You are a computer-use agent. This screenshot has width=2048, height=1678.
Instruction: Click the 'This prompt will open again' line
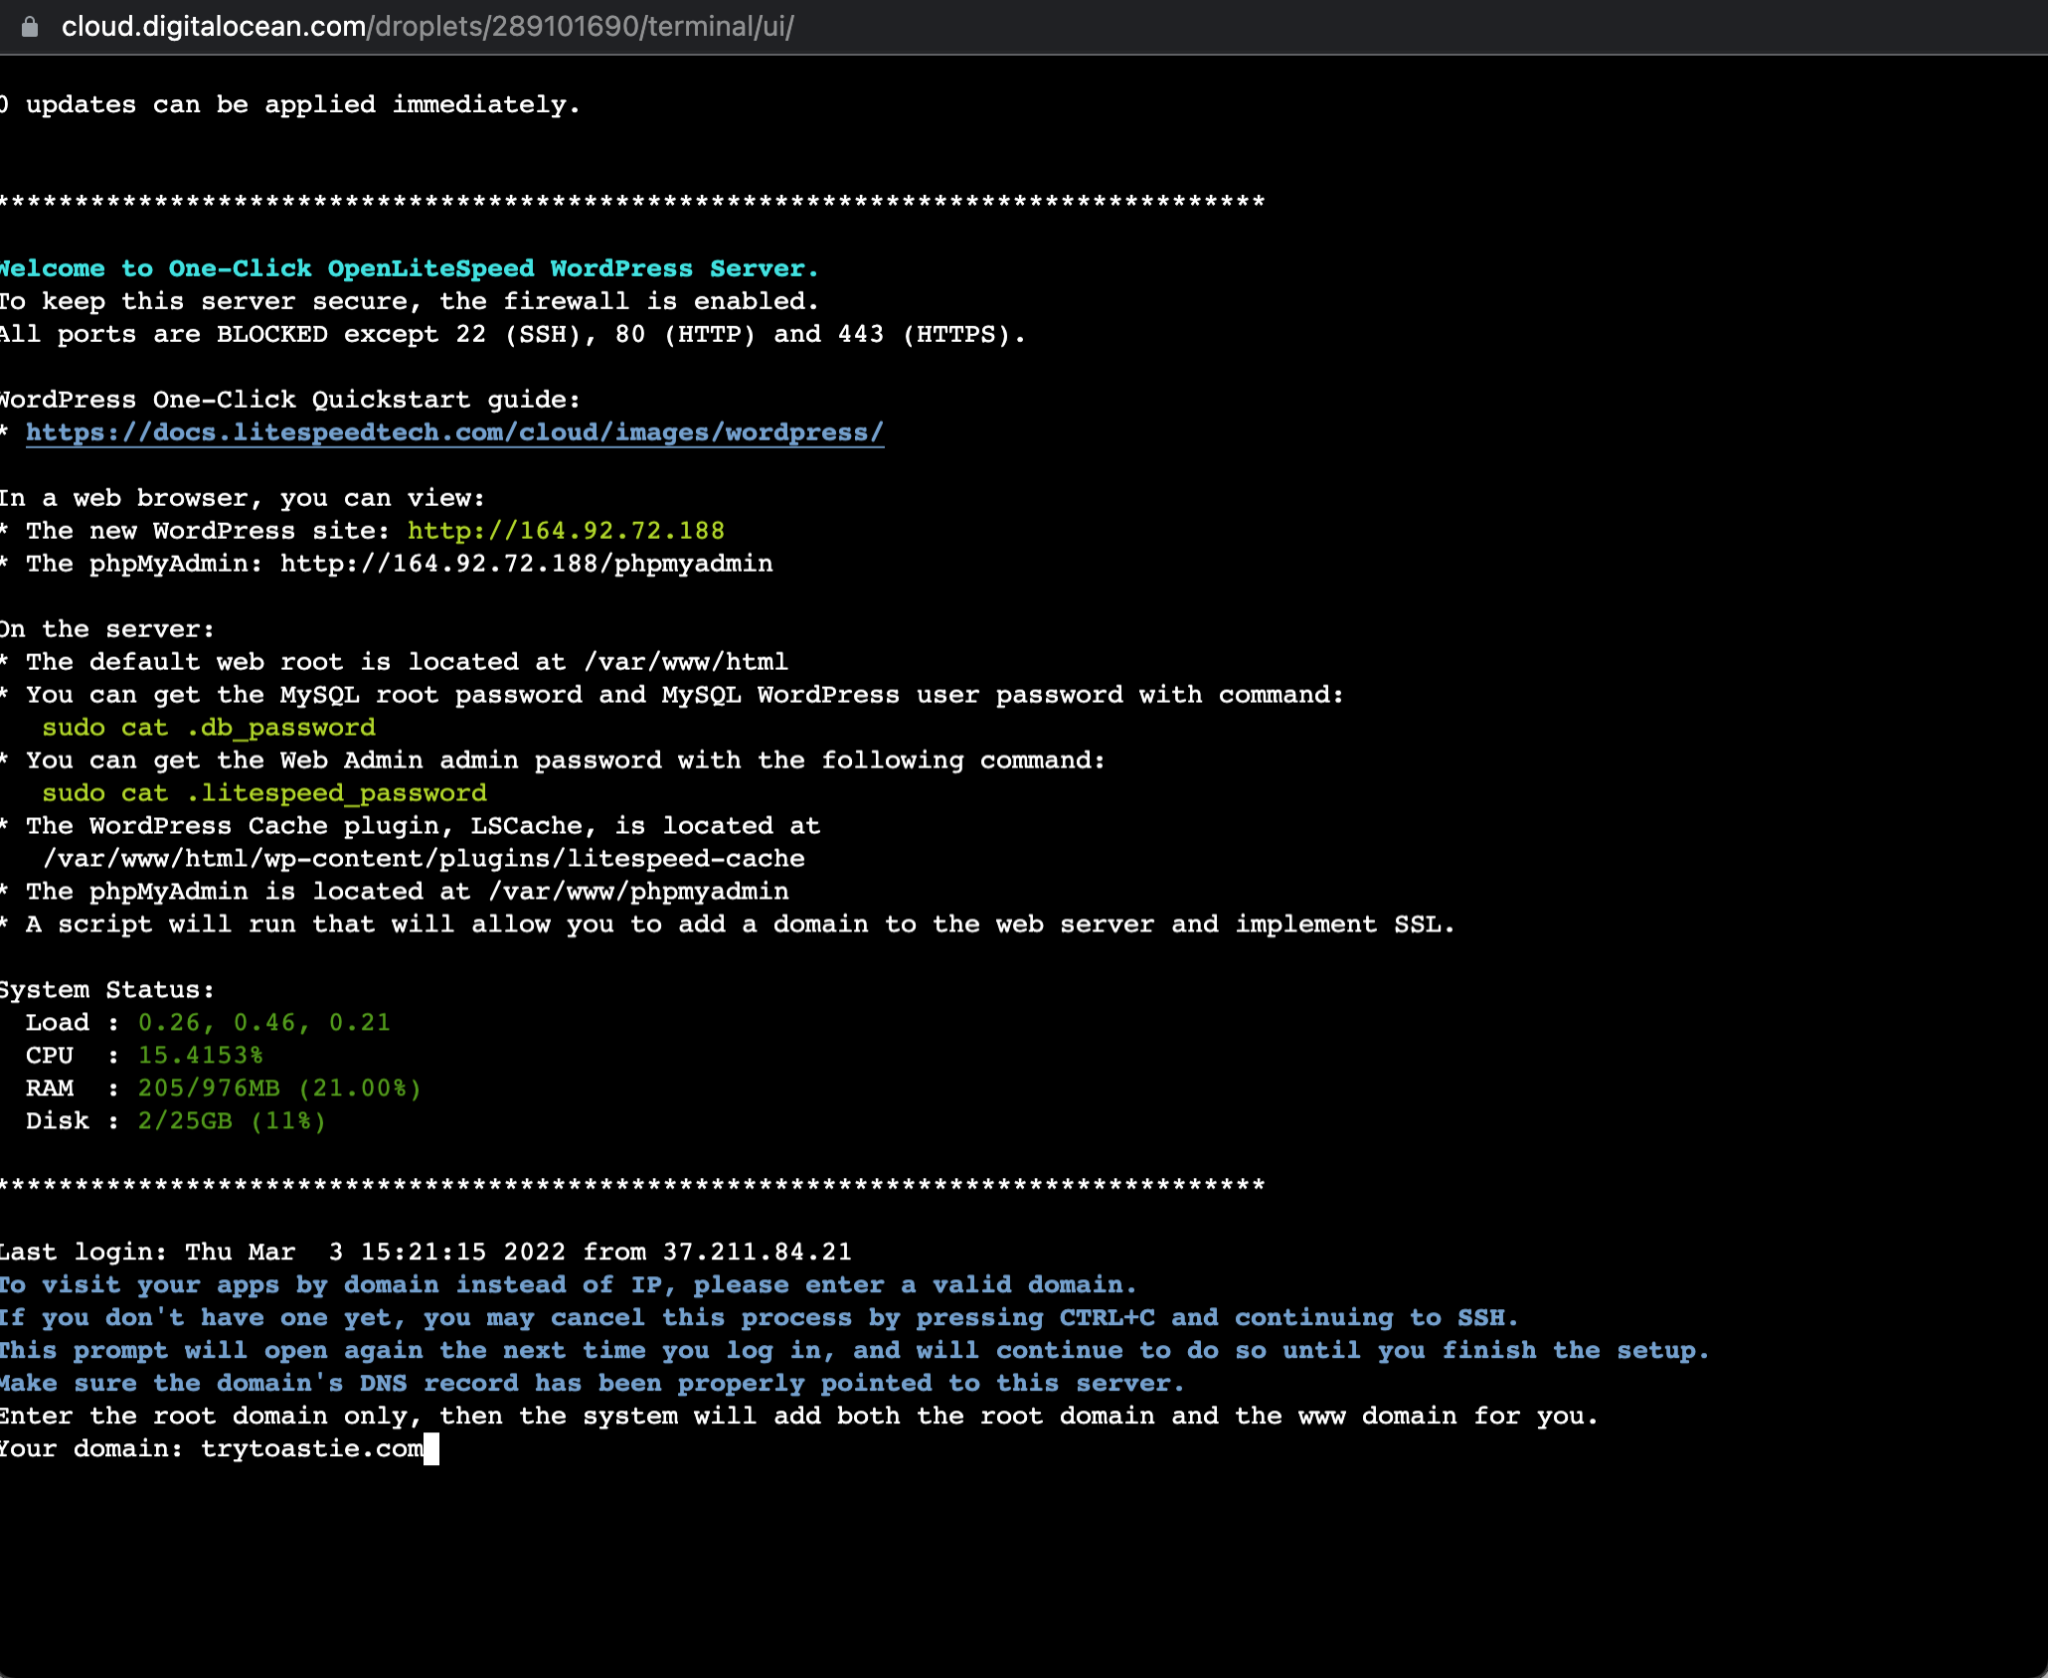tap(855, 1351)
